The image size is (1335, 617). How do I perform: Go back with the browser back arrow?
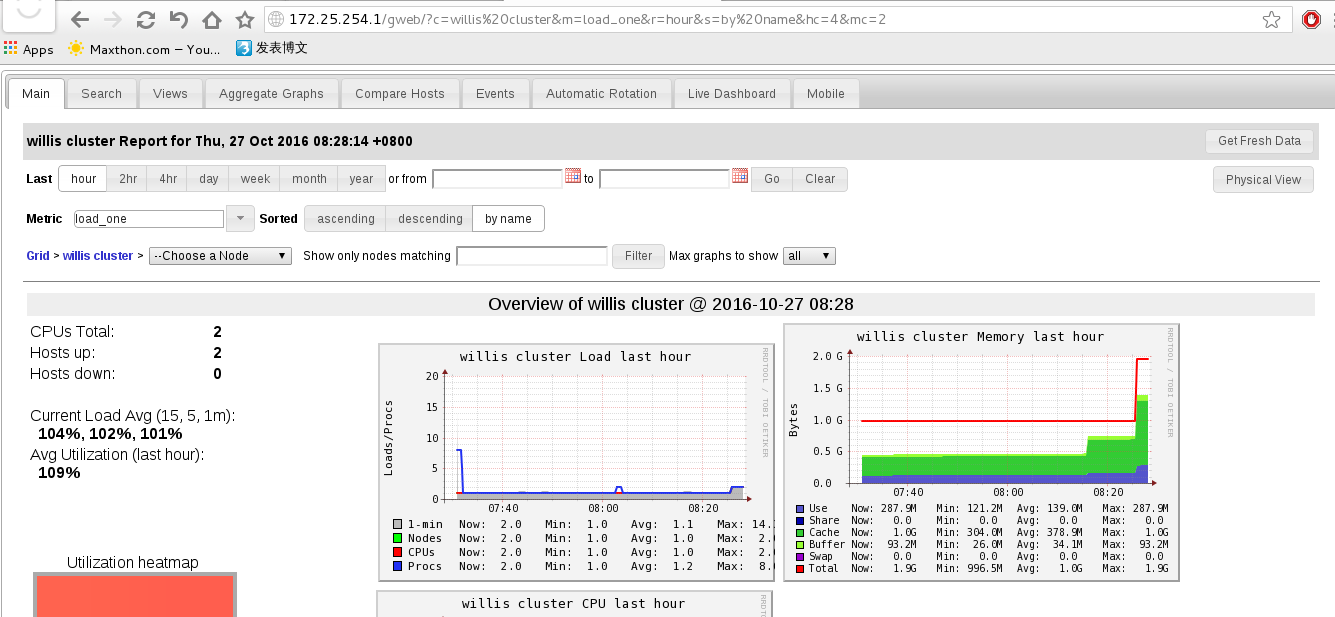click(x=80, y=20)
